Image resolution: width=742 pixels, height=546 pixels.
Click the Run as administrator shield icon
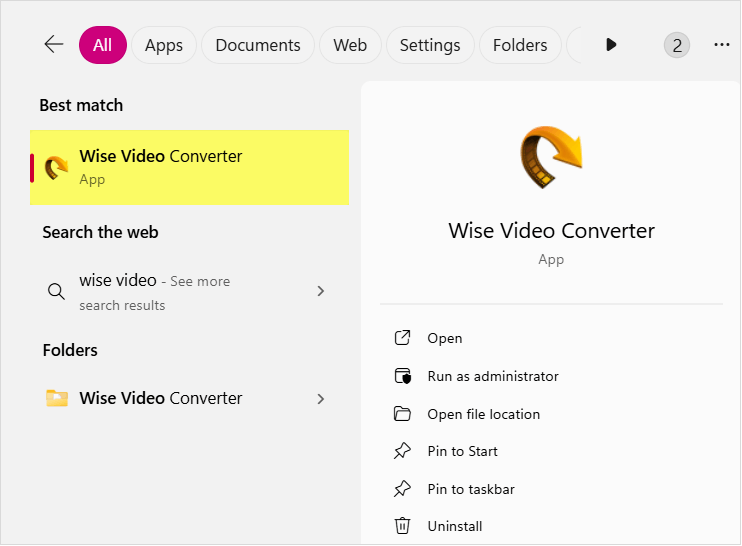[x=403, y=376]
